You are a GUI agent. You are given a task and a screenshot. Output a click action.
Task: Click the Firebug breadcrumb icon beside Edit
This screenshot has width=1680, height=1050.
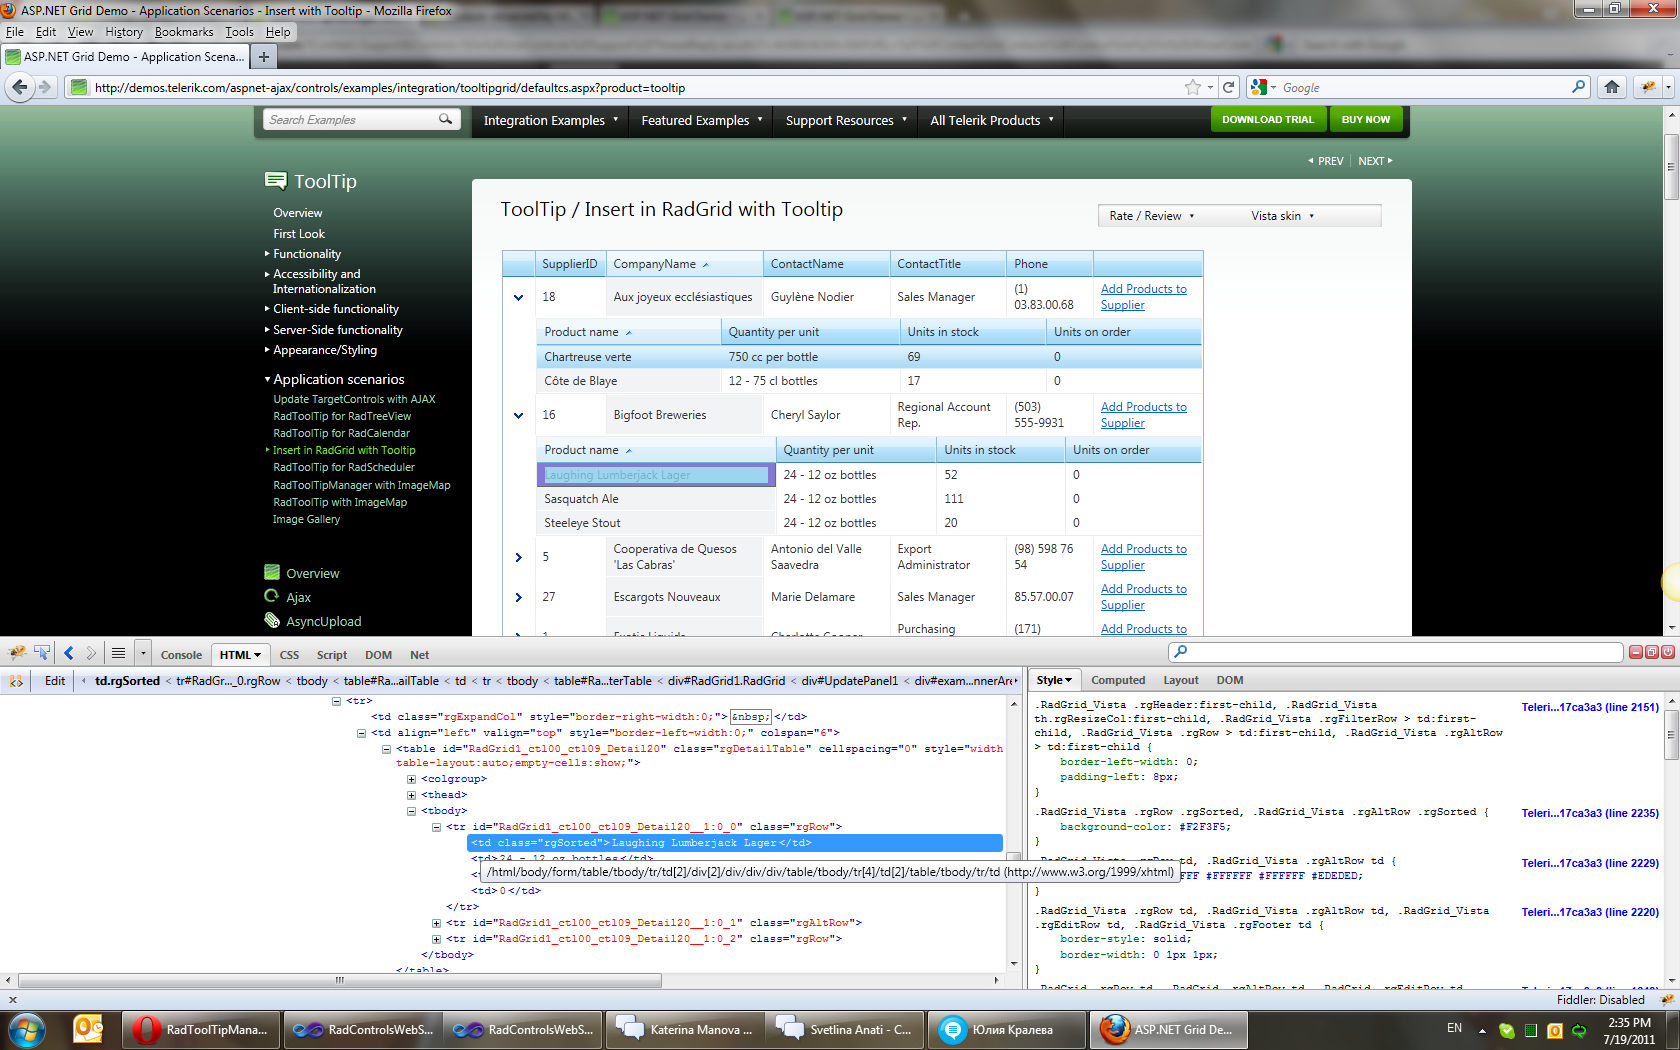[x=16, y=681]
